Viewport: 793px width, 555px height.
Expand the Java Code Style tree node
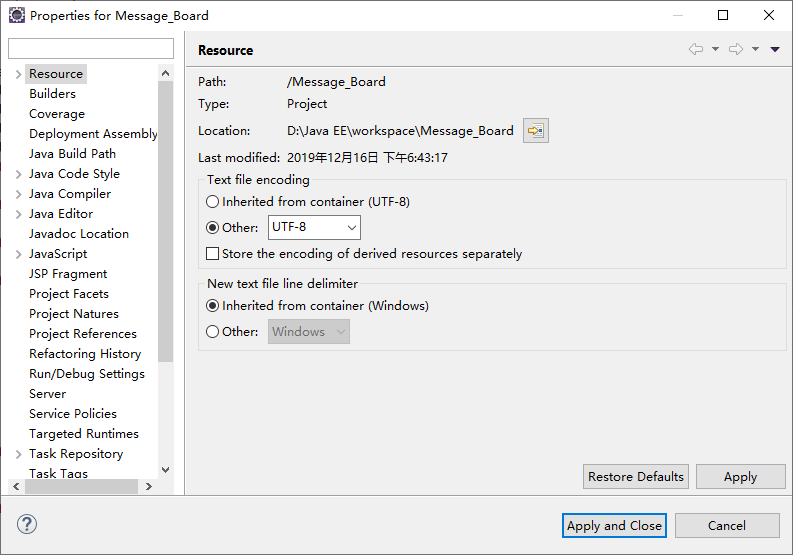18,174
